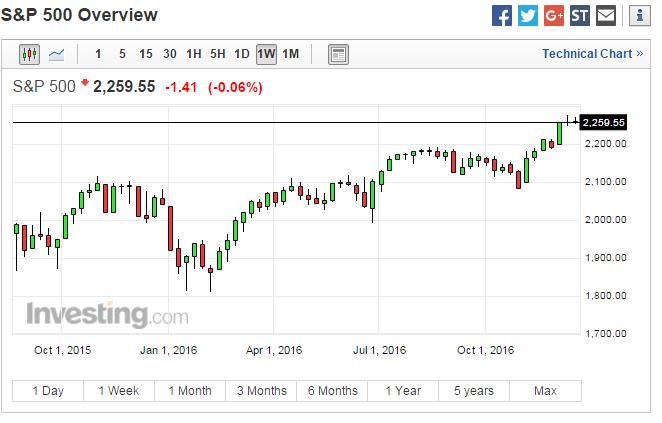Switch to candlestick chart type

pyautogui.click(x=30, y=54)
